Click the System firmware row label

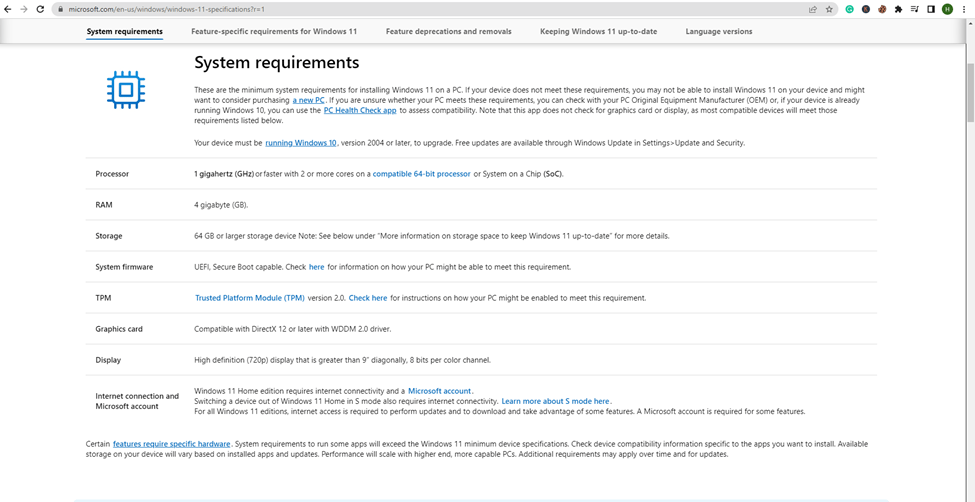(x=124, y=267)
